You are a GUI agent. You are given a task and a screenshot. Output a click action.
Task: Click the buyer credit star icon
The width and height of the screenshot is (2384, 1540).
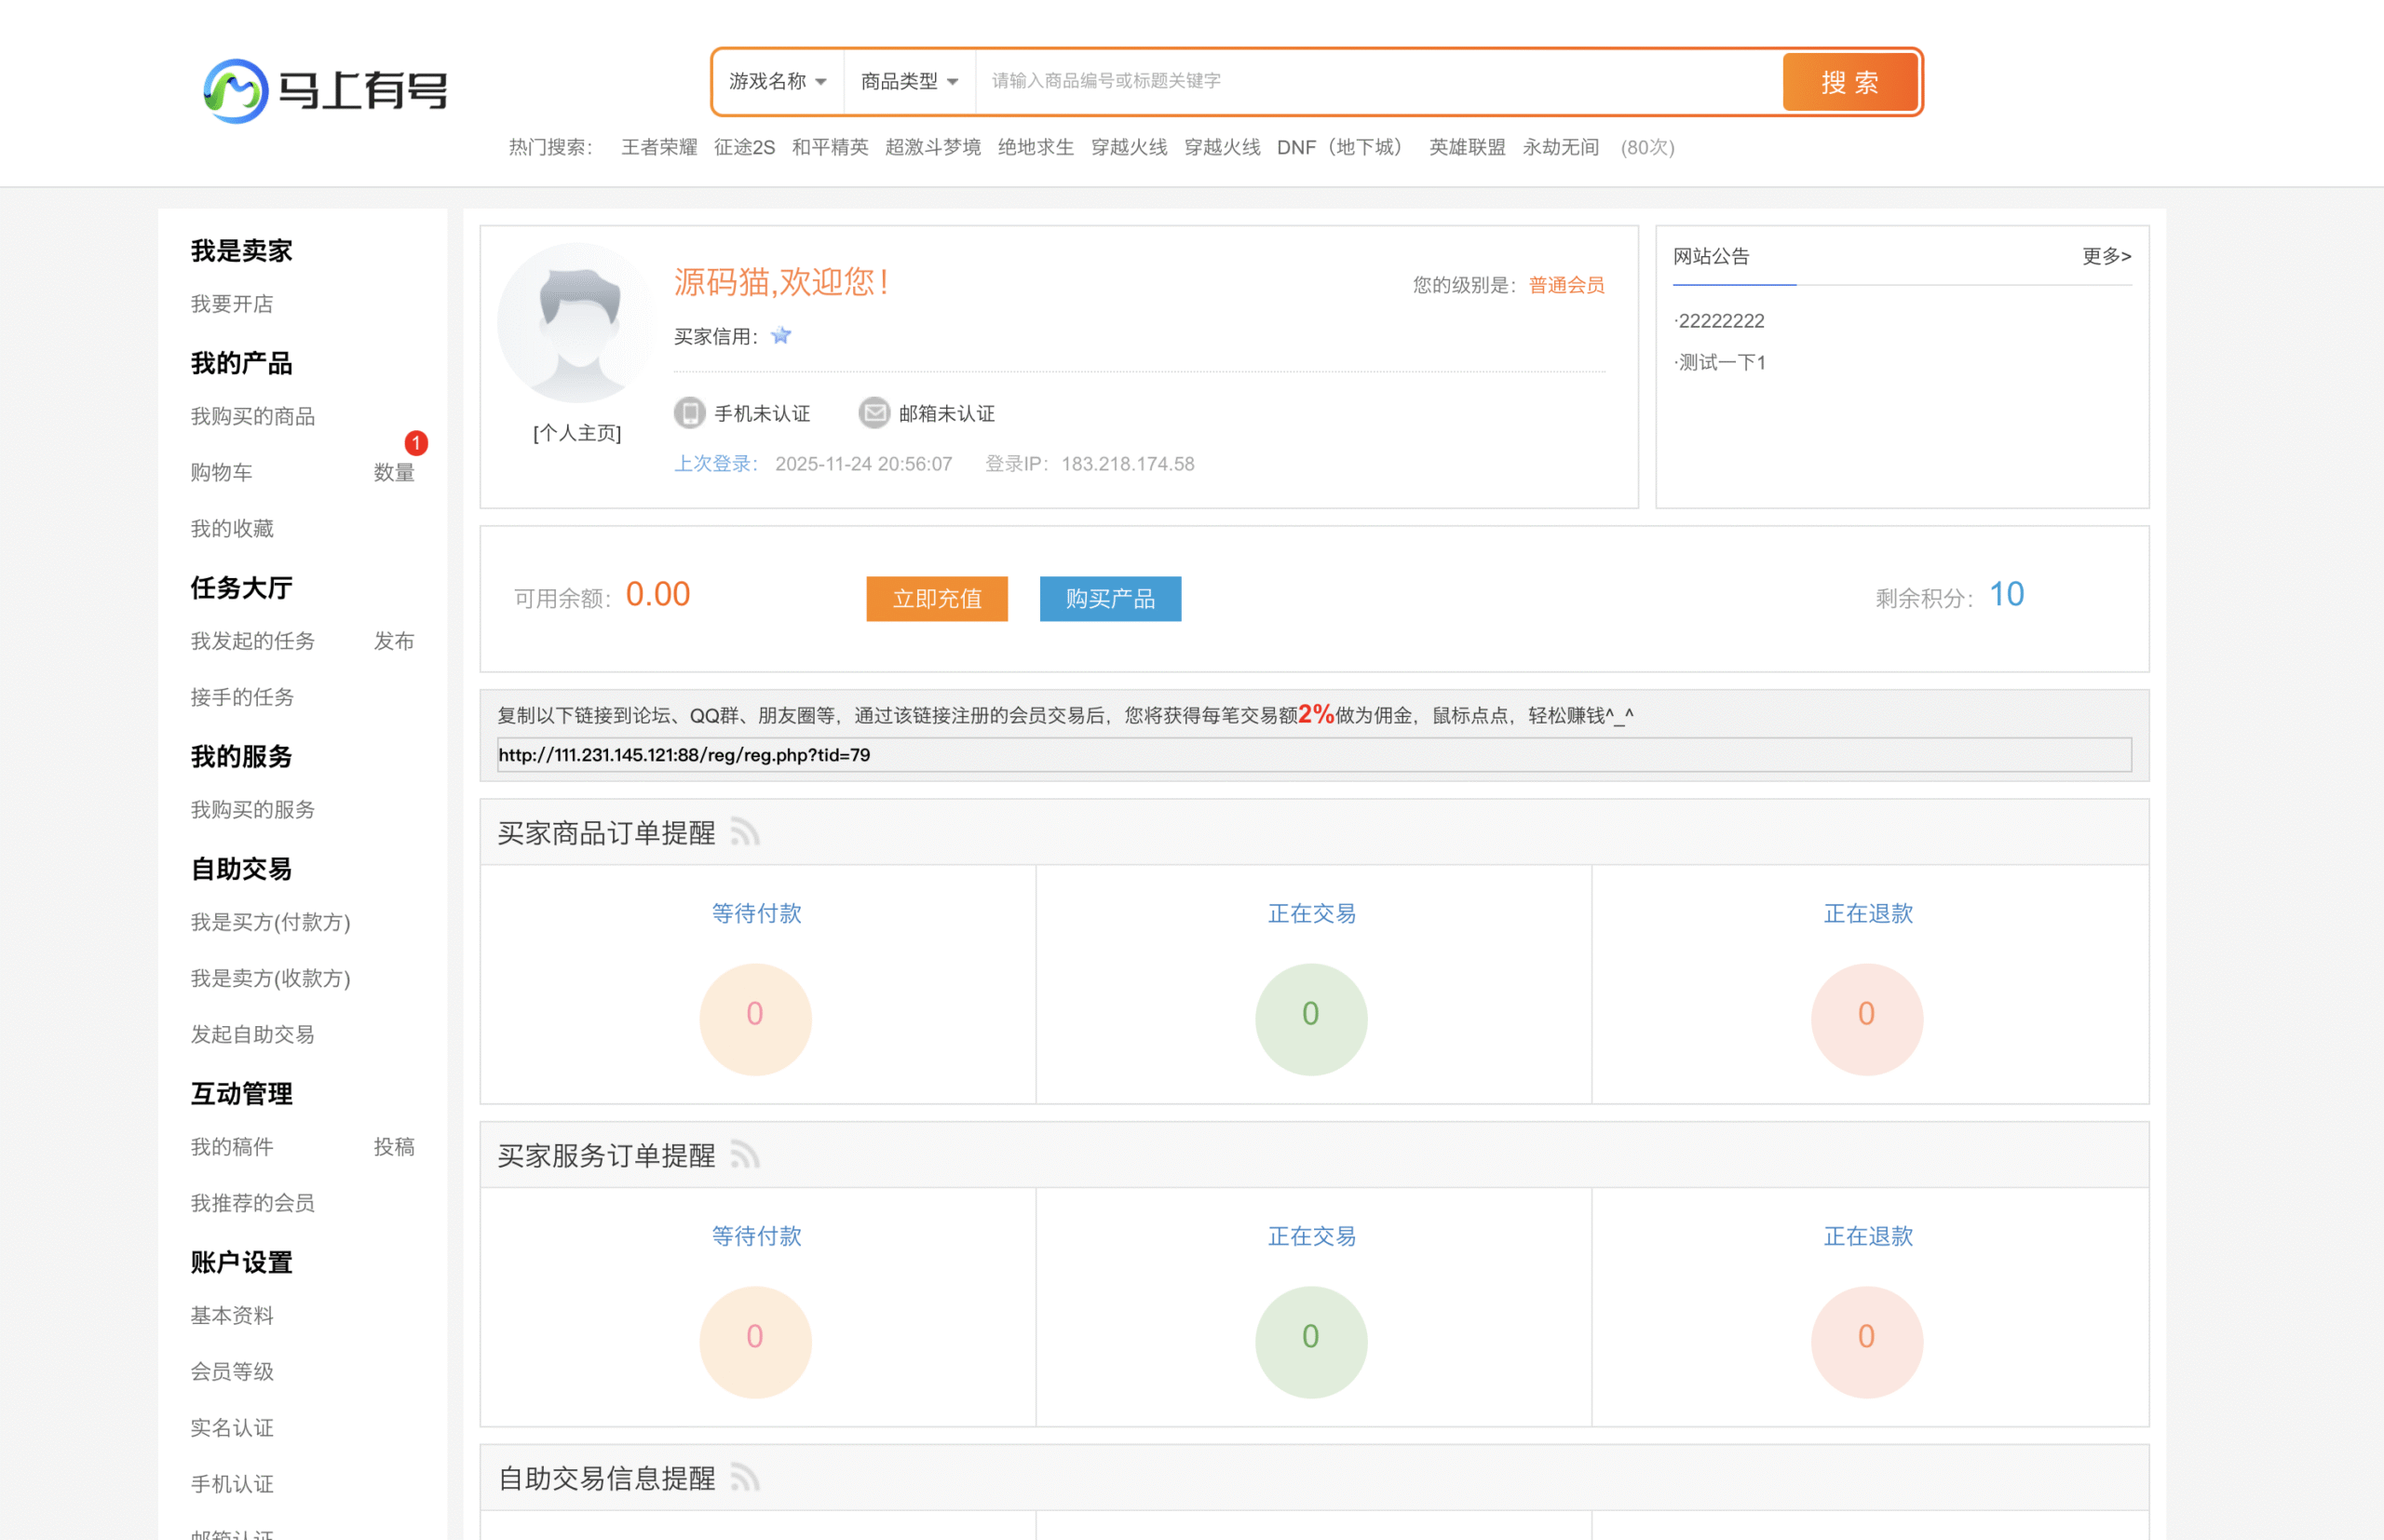[x=780, y=336]
